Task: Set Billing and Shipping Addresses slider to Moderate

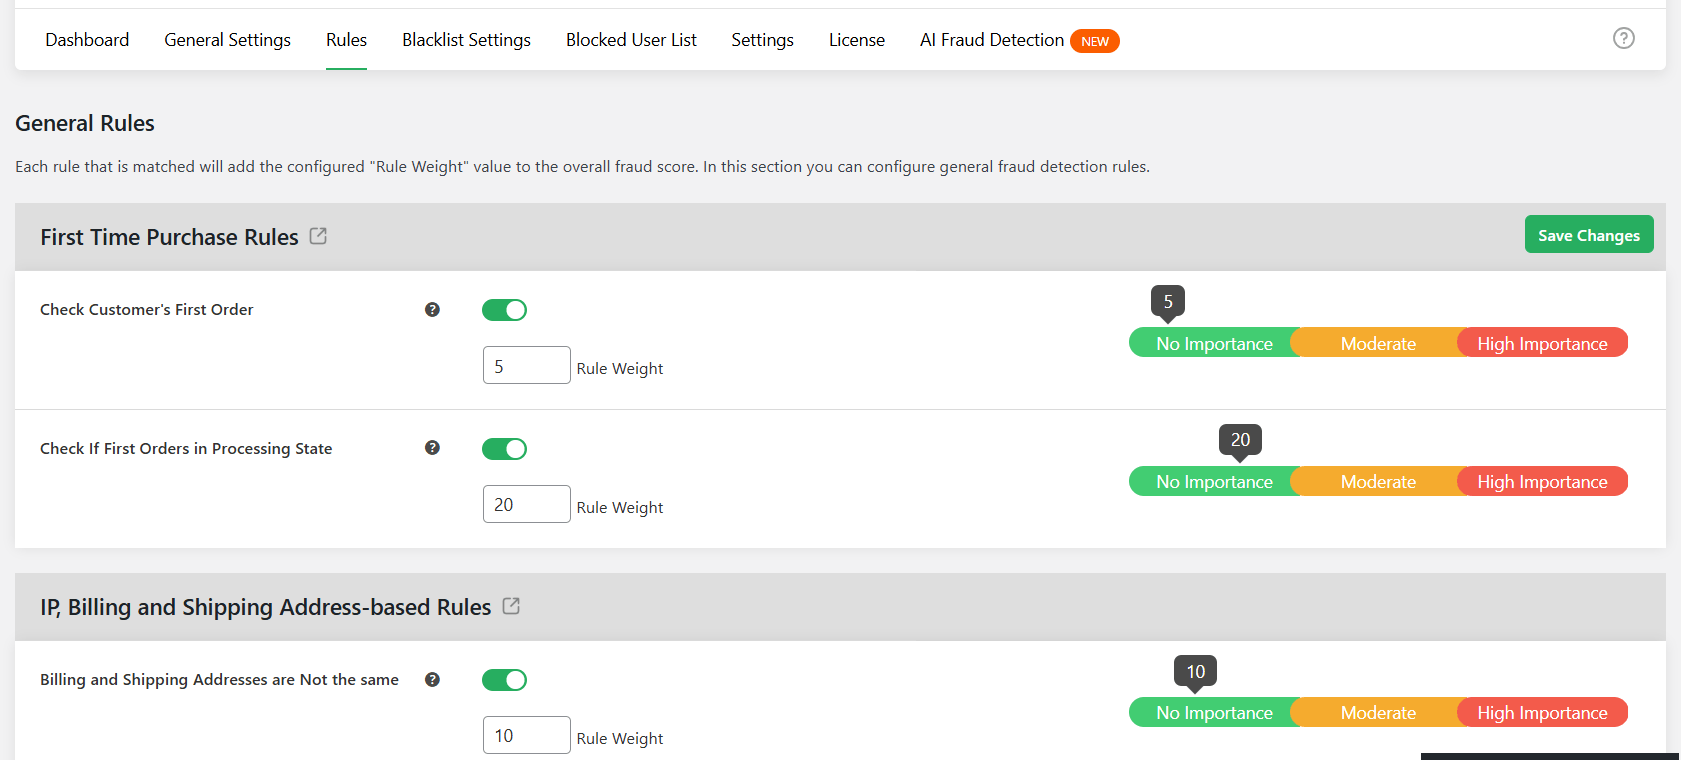Action: click(1378, 712)
